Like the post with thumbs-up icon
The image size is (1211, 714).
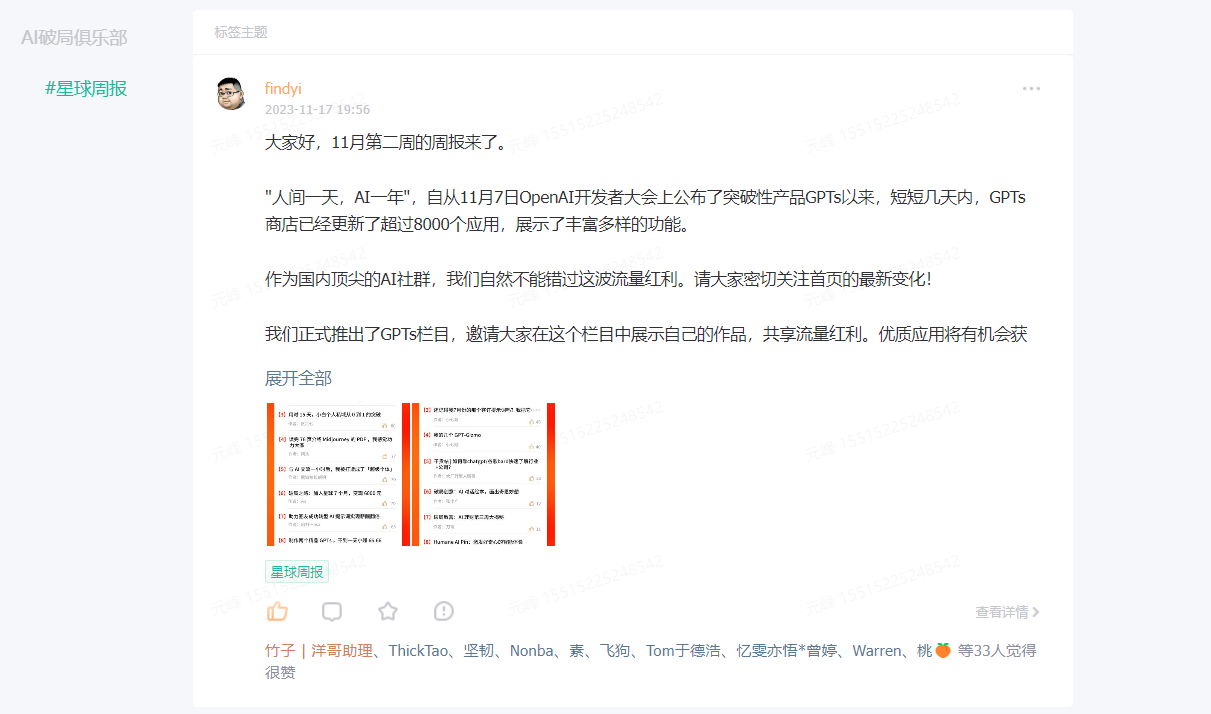point(277,611)
